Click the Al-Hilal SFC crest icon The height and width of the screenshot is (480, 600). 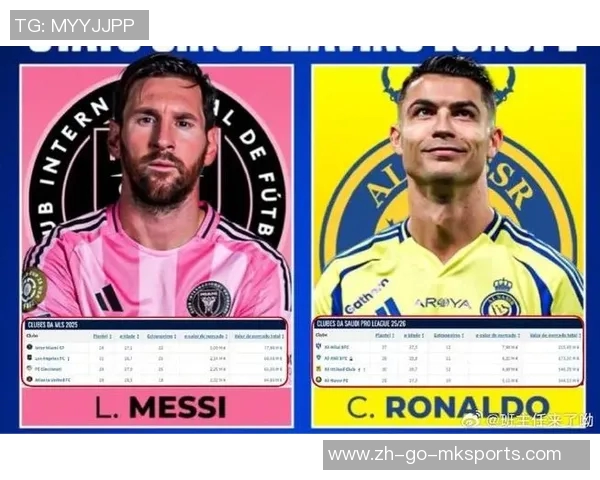tap(318, 346)
